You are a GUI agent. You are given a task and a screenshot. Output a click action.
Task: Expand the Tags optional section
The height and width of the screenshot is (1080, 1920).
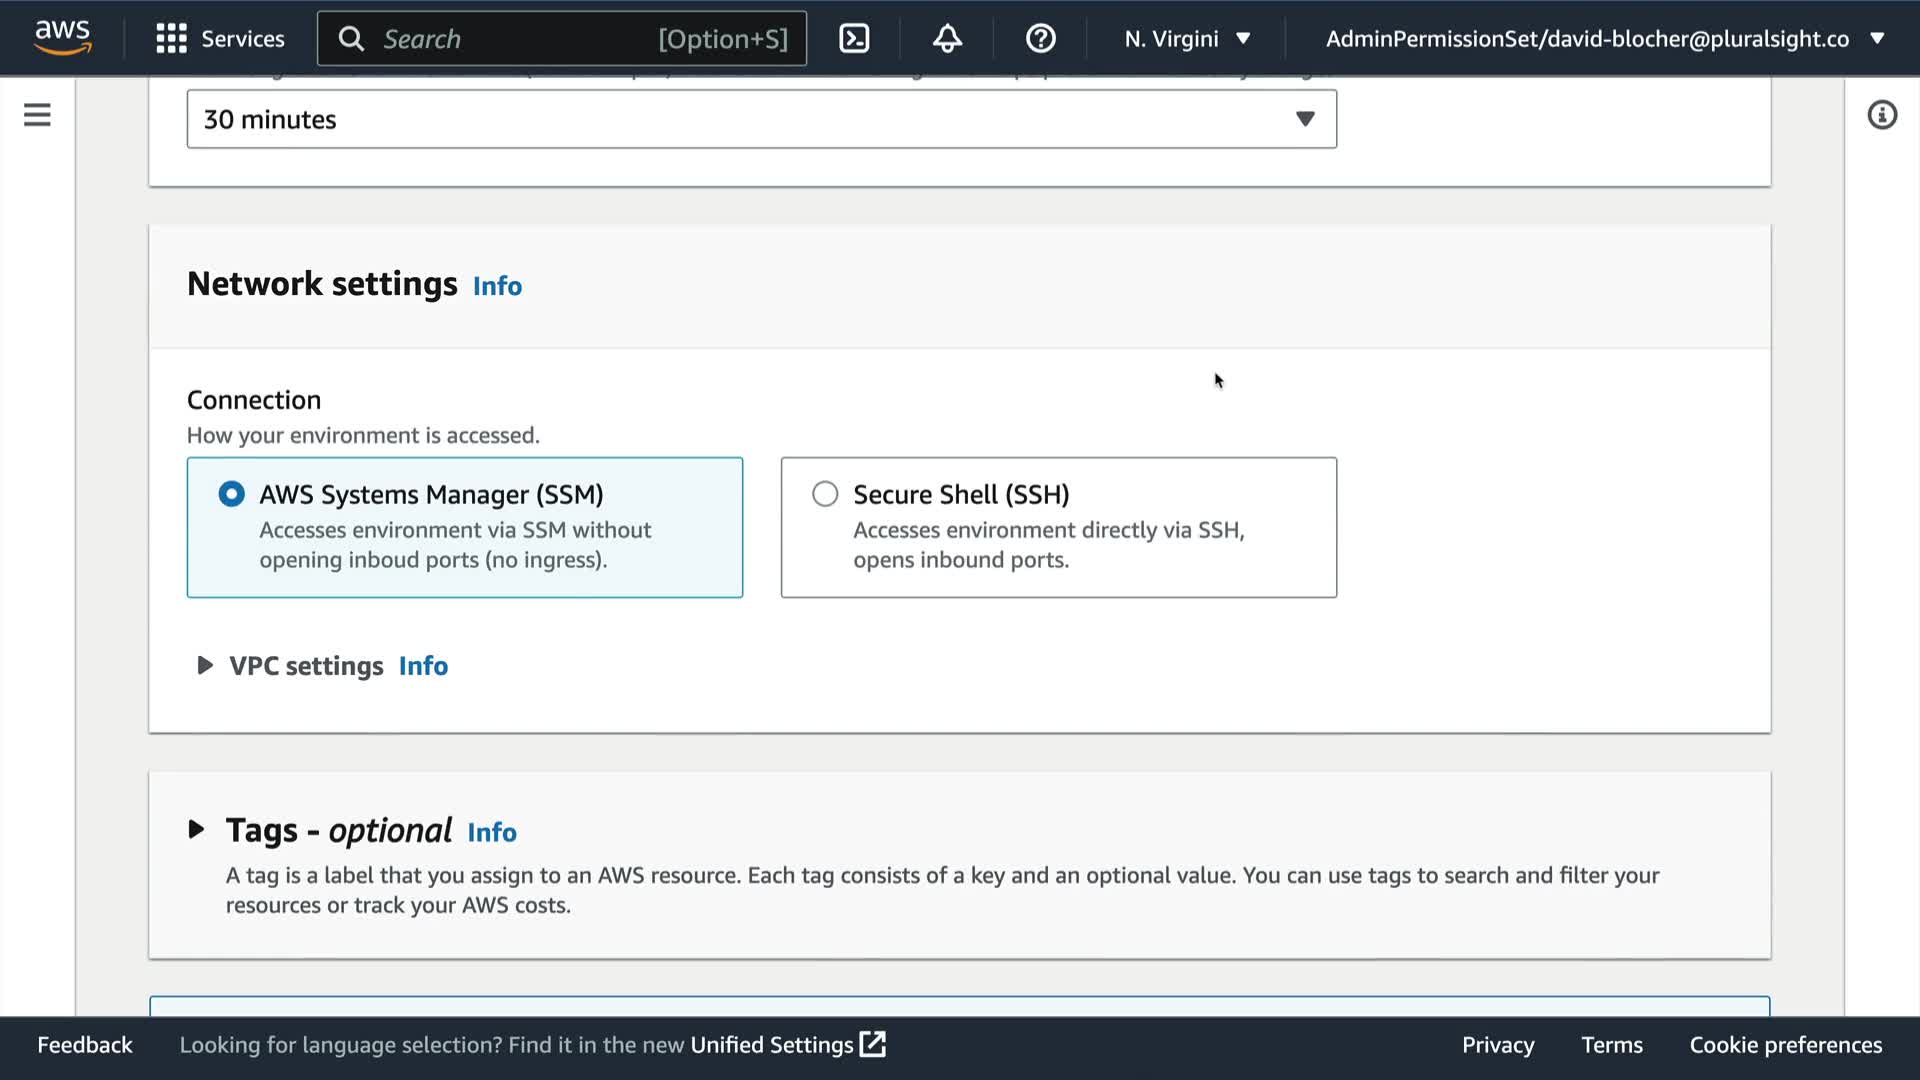(197, 829)
